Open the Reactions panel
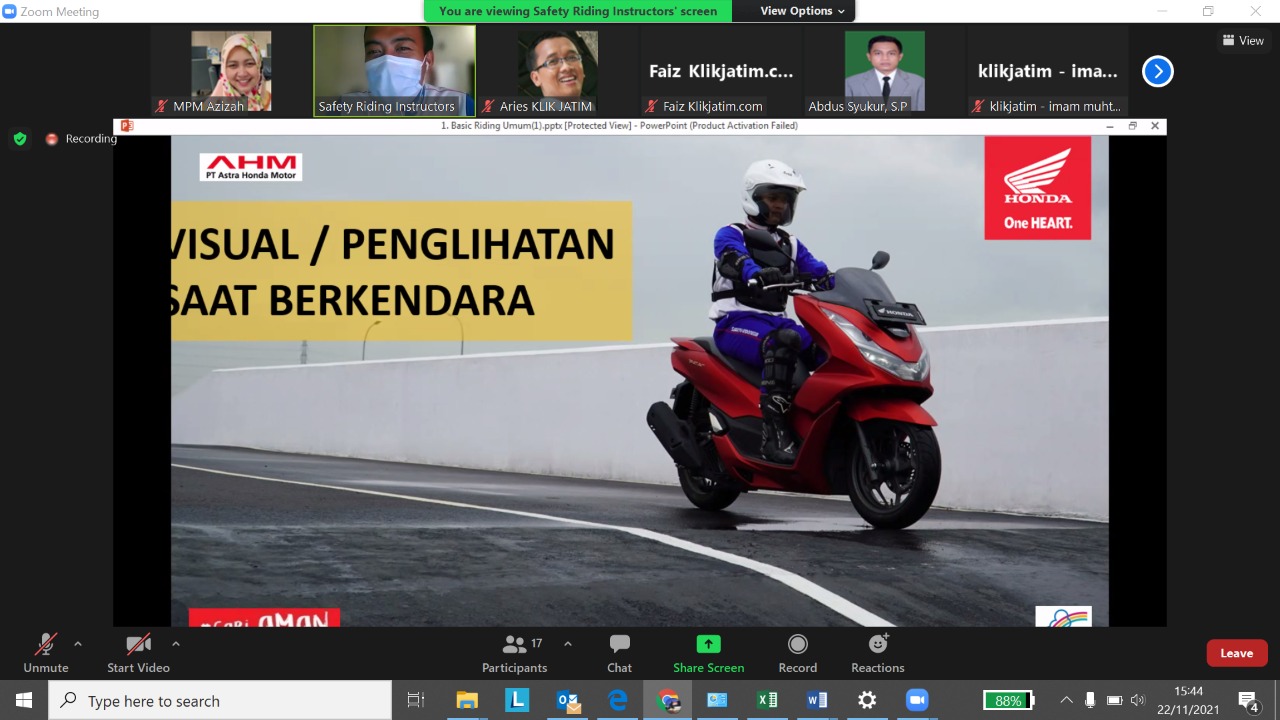Screen dimensions: 1280x720 tap(877, 652)
